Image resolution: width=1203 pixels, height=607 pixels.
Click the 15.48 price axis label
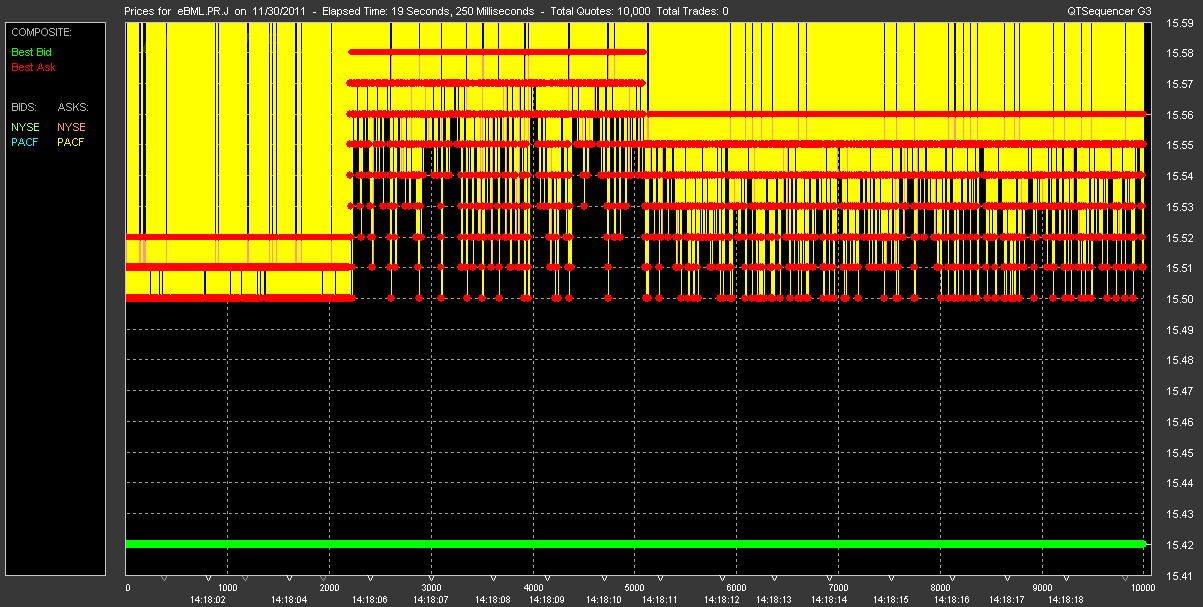coord(1180,360)
